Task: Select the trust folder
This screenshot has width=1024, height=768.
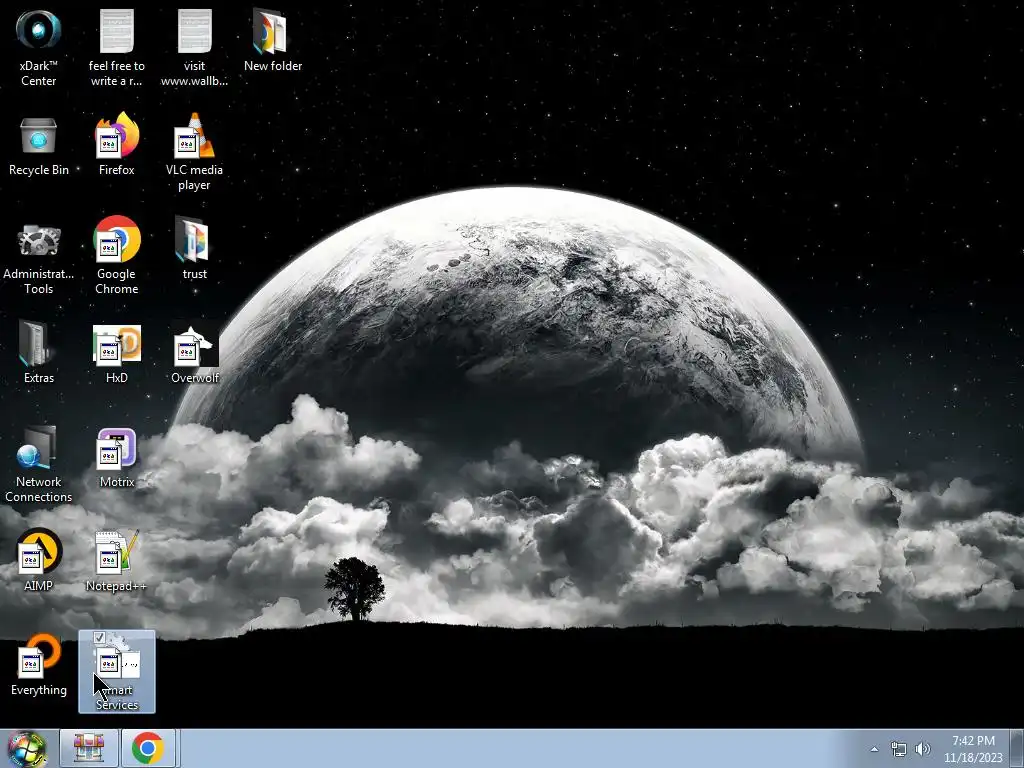Action: click(194, 249)
